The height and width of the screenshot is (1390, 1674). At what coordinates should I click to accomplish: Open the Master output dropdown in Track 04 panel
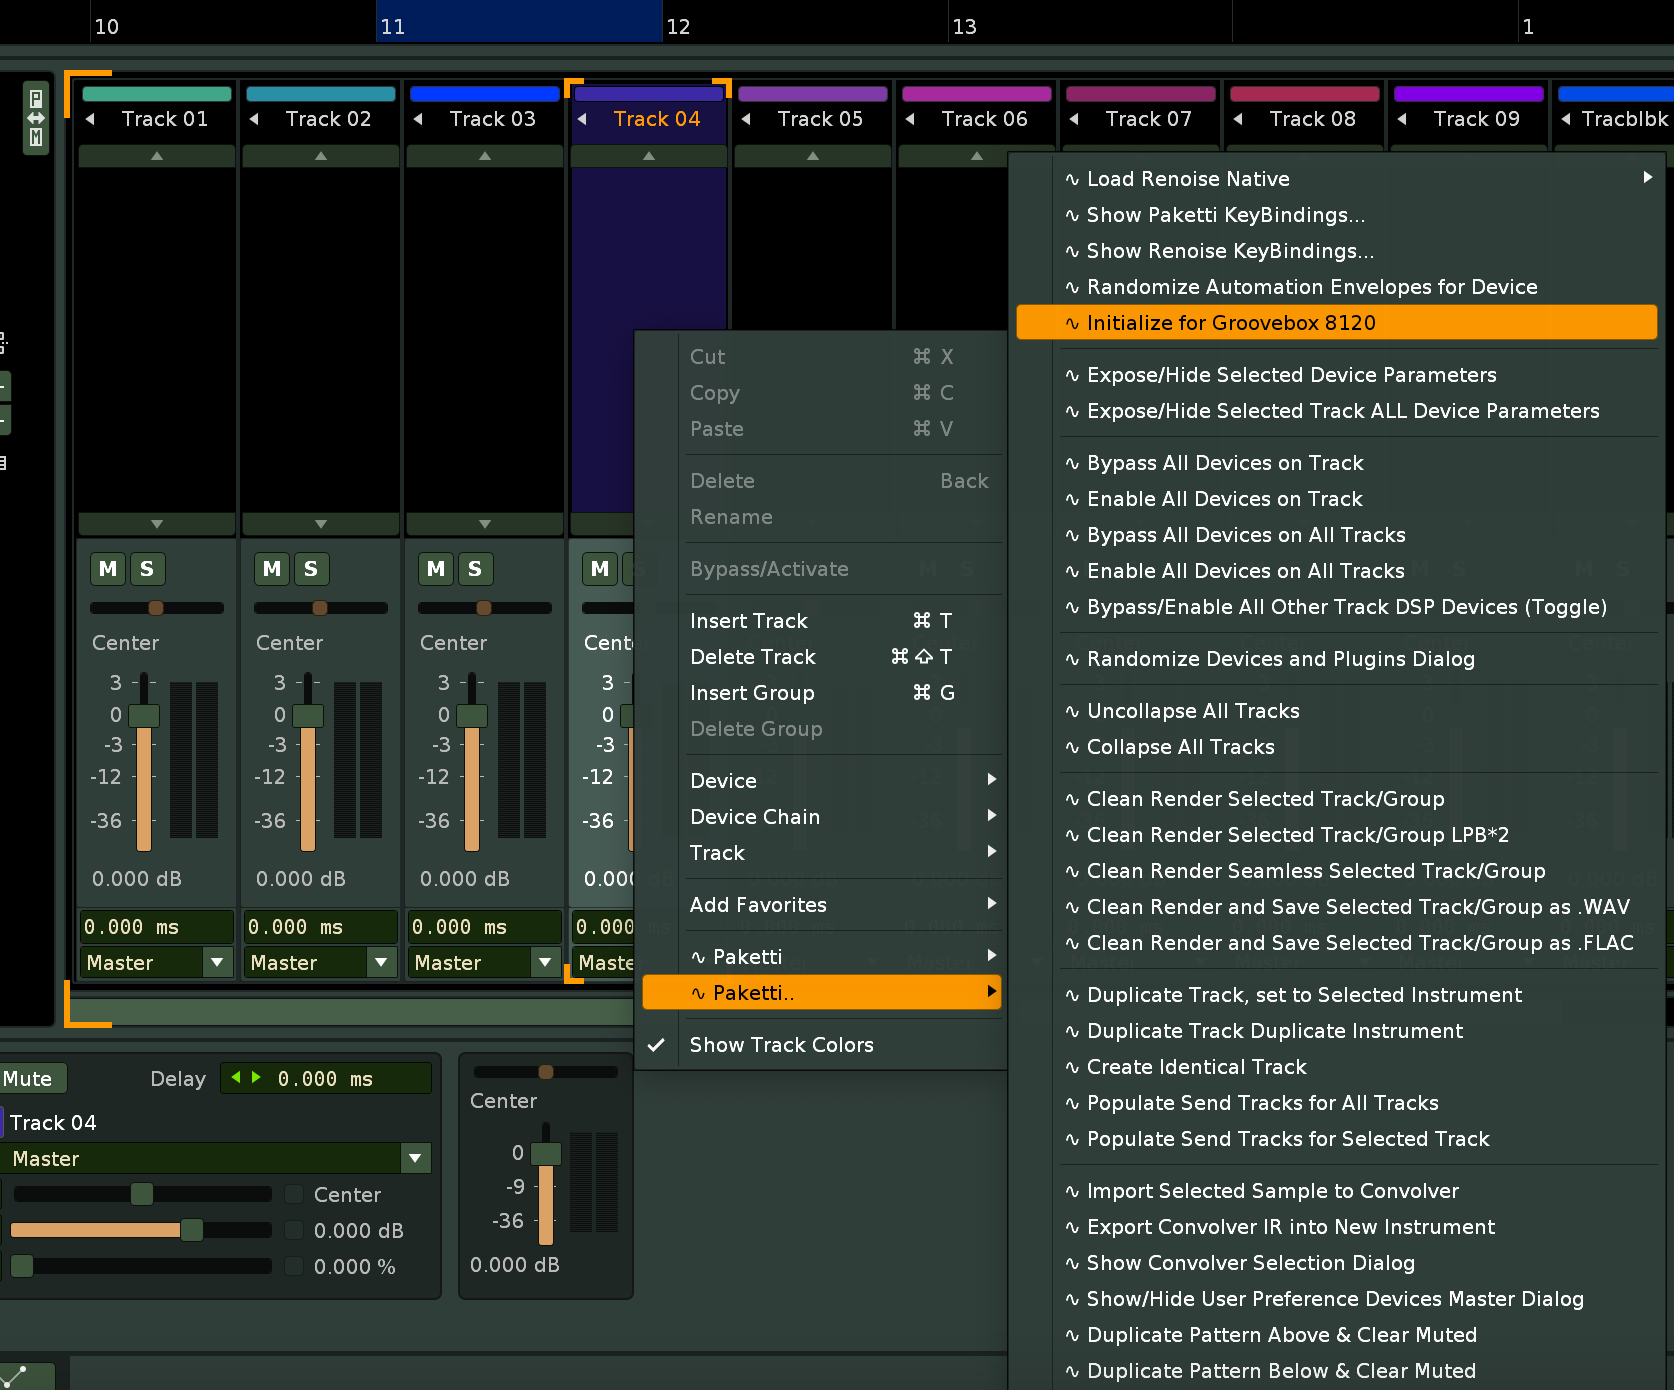pos(415,1158)
